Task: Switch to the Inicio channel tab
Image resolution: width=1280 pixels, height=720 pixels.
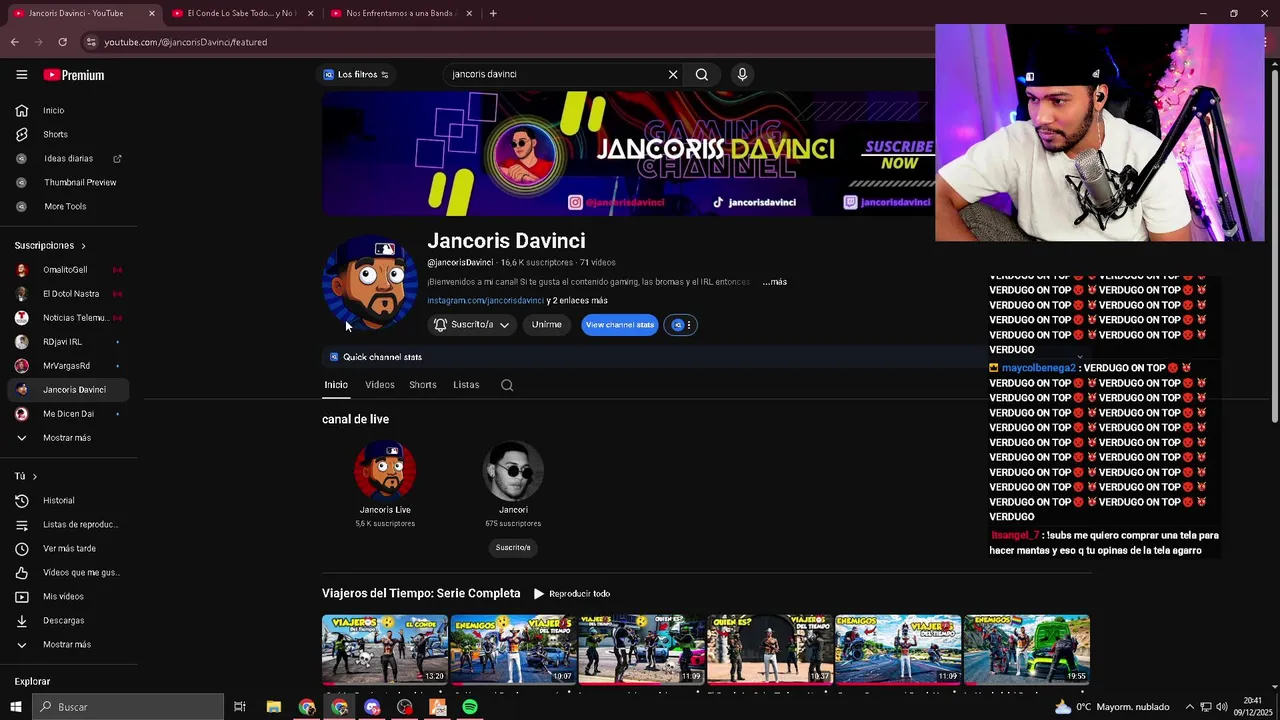Action: pyautogui.click(x=336, y=385)
